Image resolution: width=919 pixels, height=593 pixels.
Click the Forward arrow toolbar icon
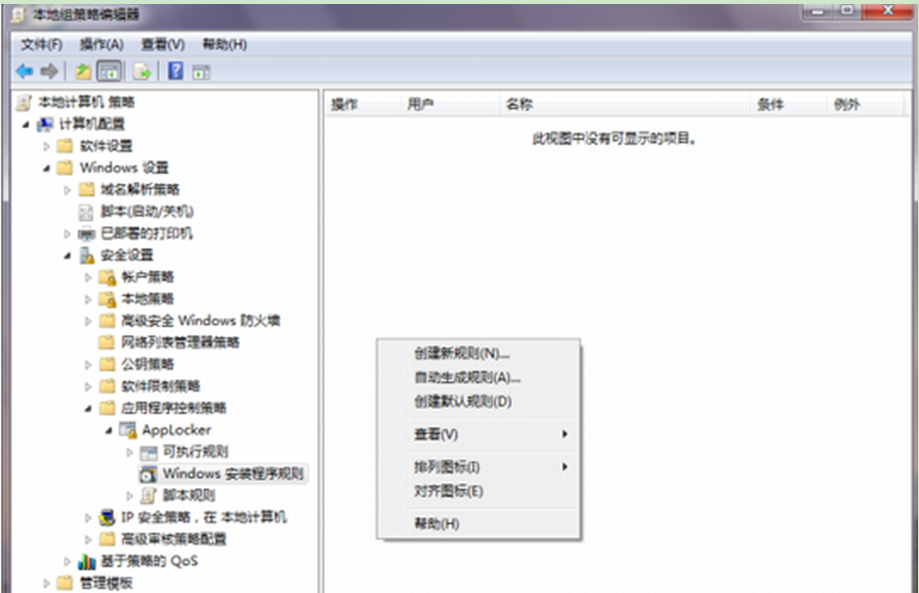(x=48, y=71)
